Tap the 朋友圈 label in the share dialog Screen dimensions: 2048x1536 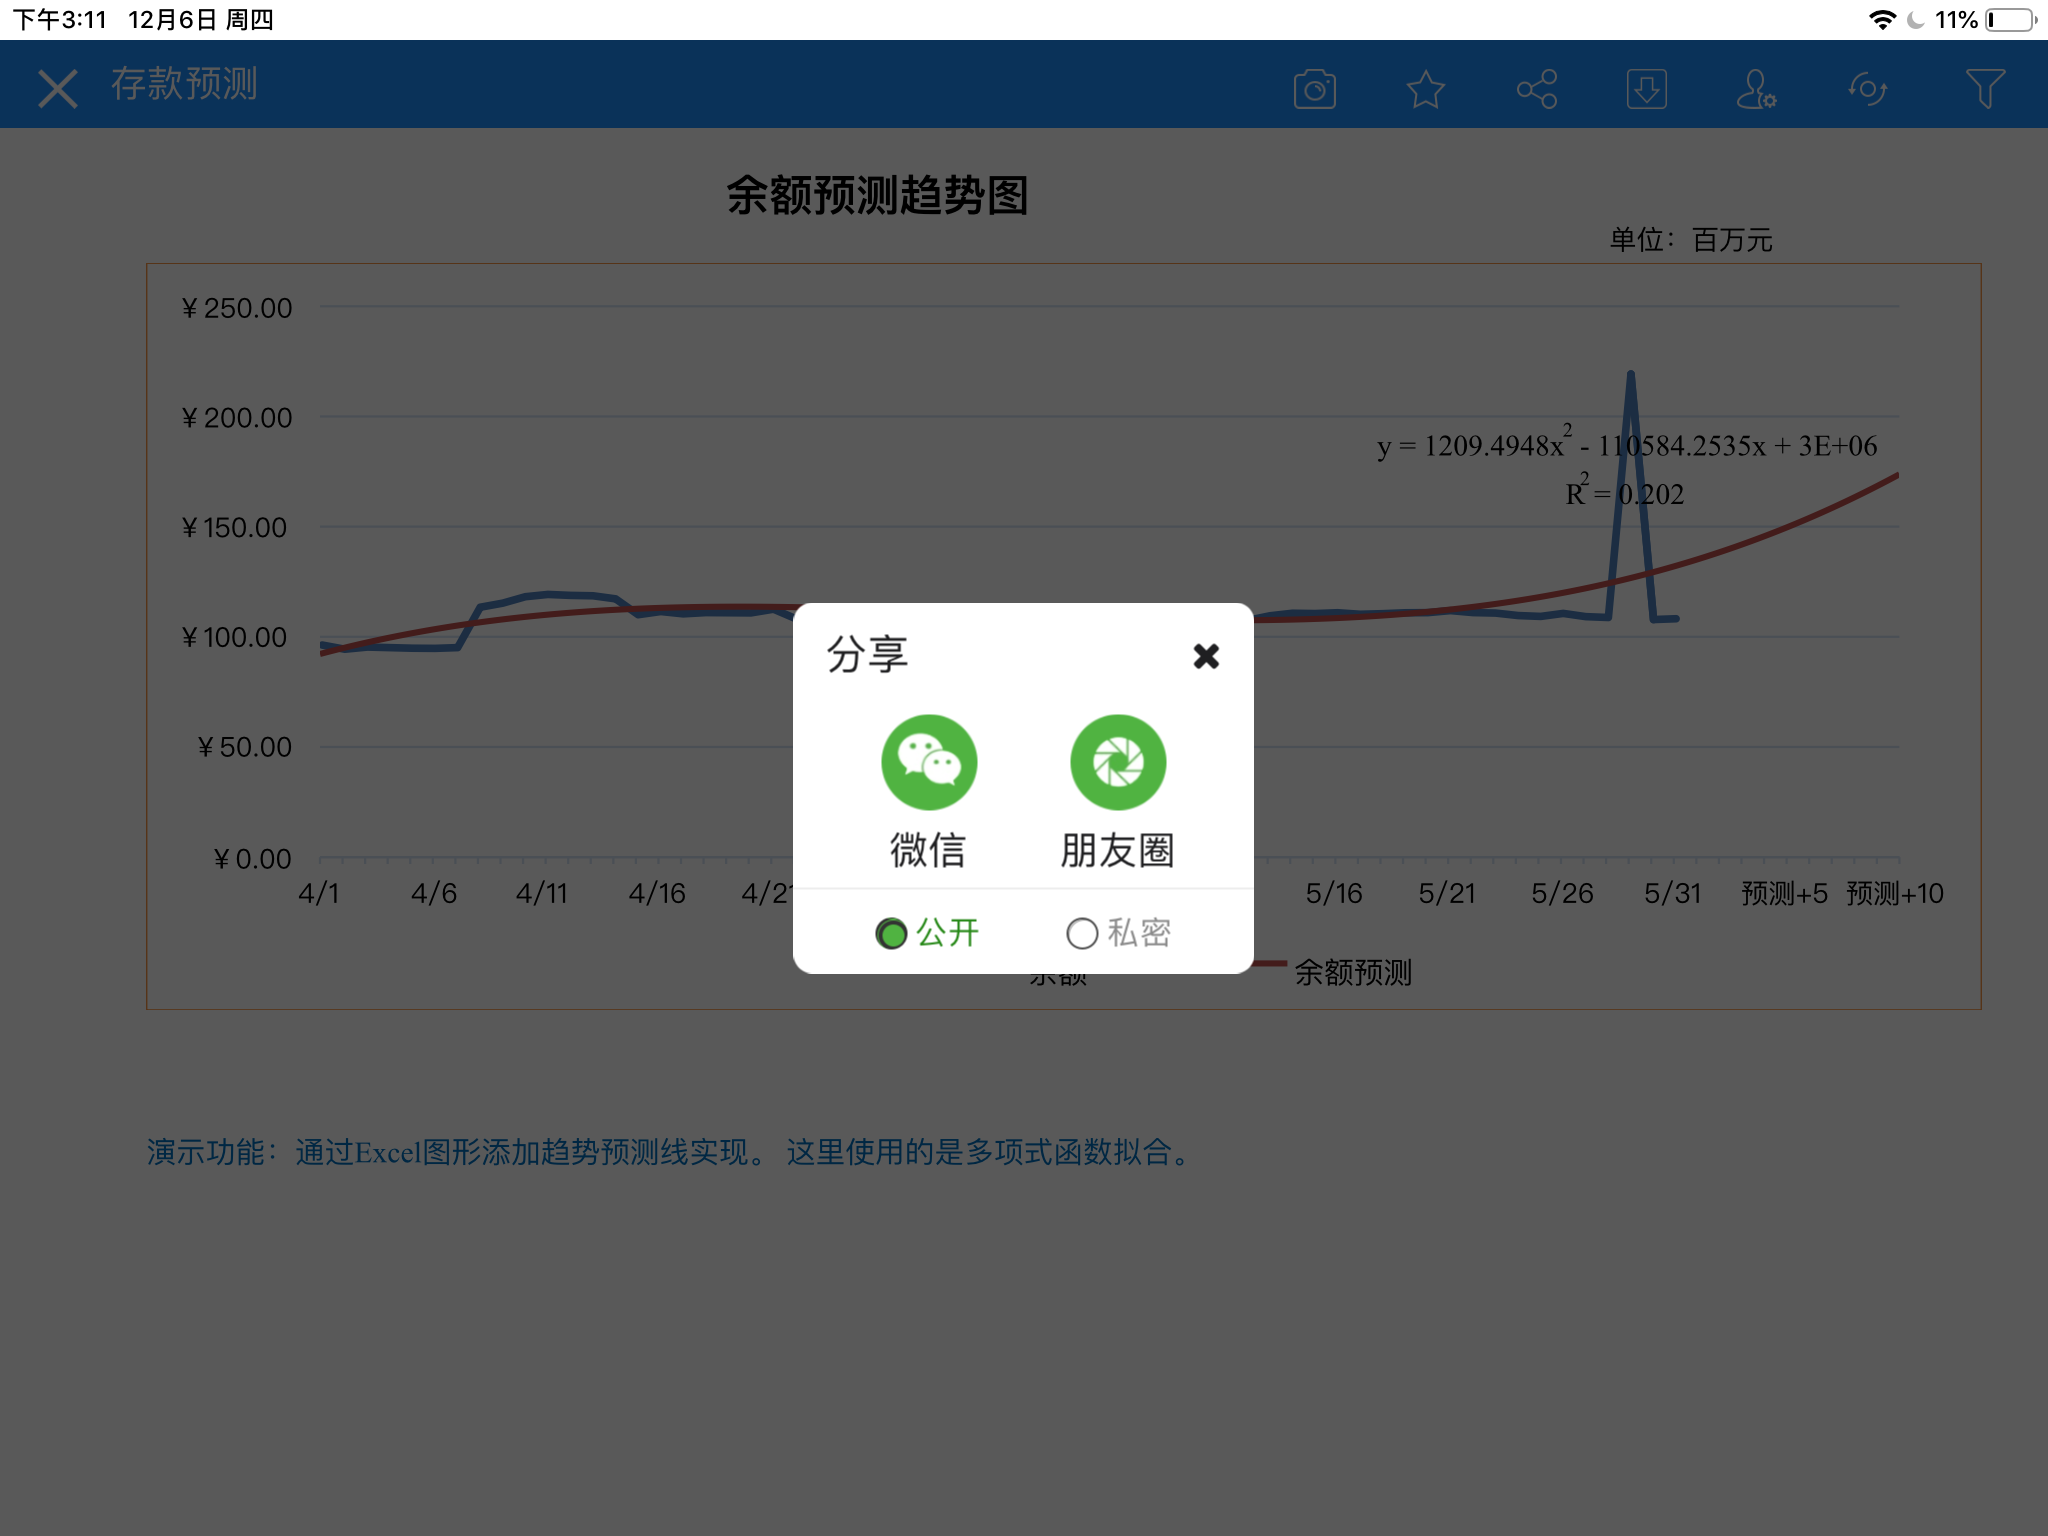pyautogui.click(x=1117, y=850)
